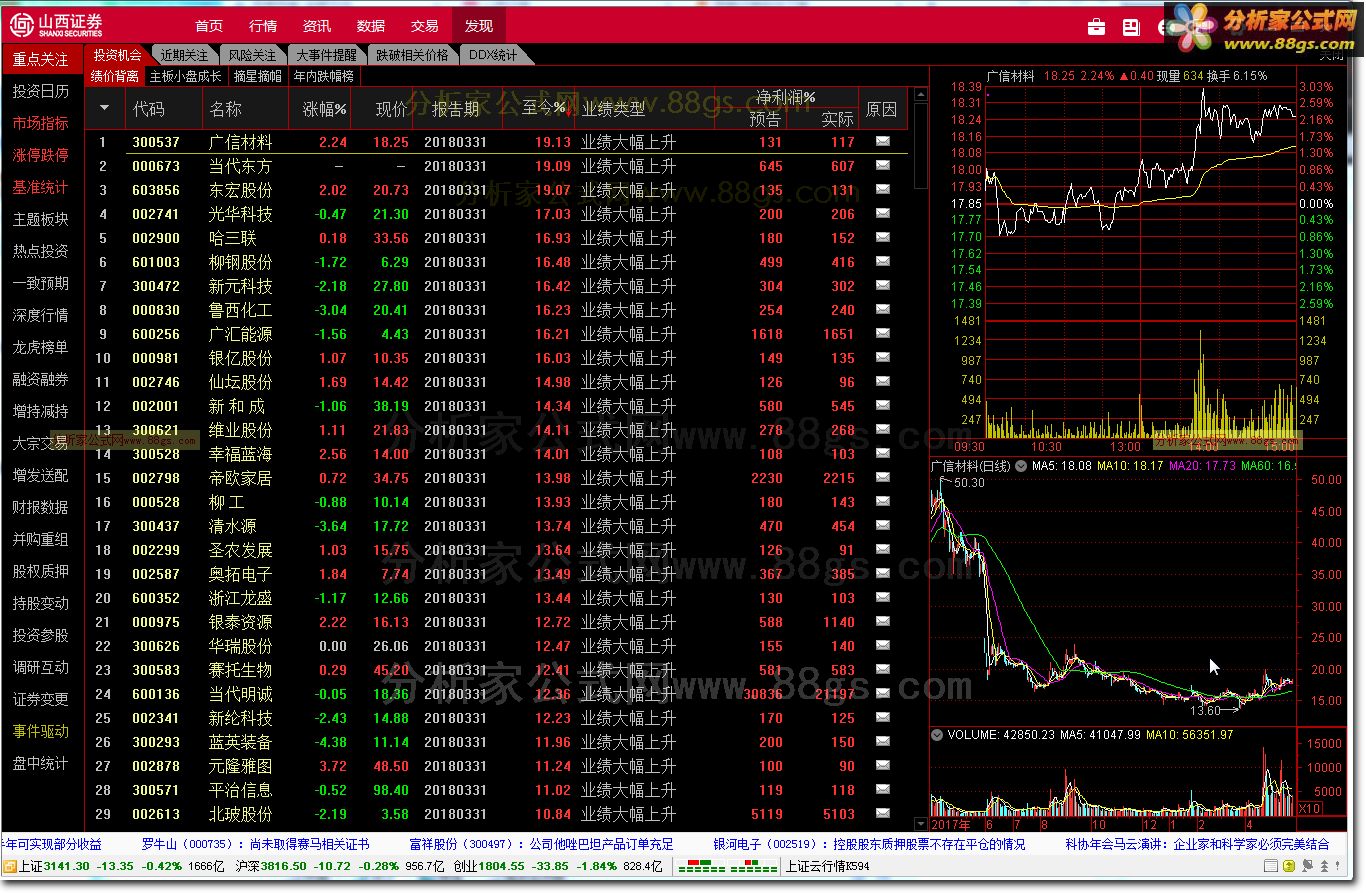Image resolution: width=1366 pixels, height=893 pixels.
Task: Open the envelope reason icon for 当代东方
Action: coord(882,166)
